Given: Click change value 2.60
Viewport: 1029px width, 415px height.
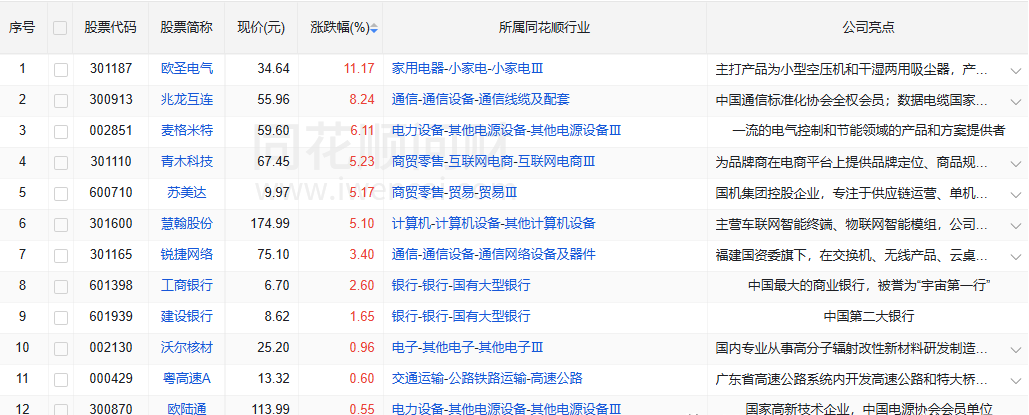Looking at the screenshot, I should [x=362, y=285].
